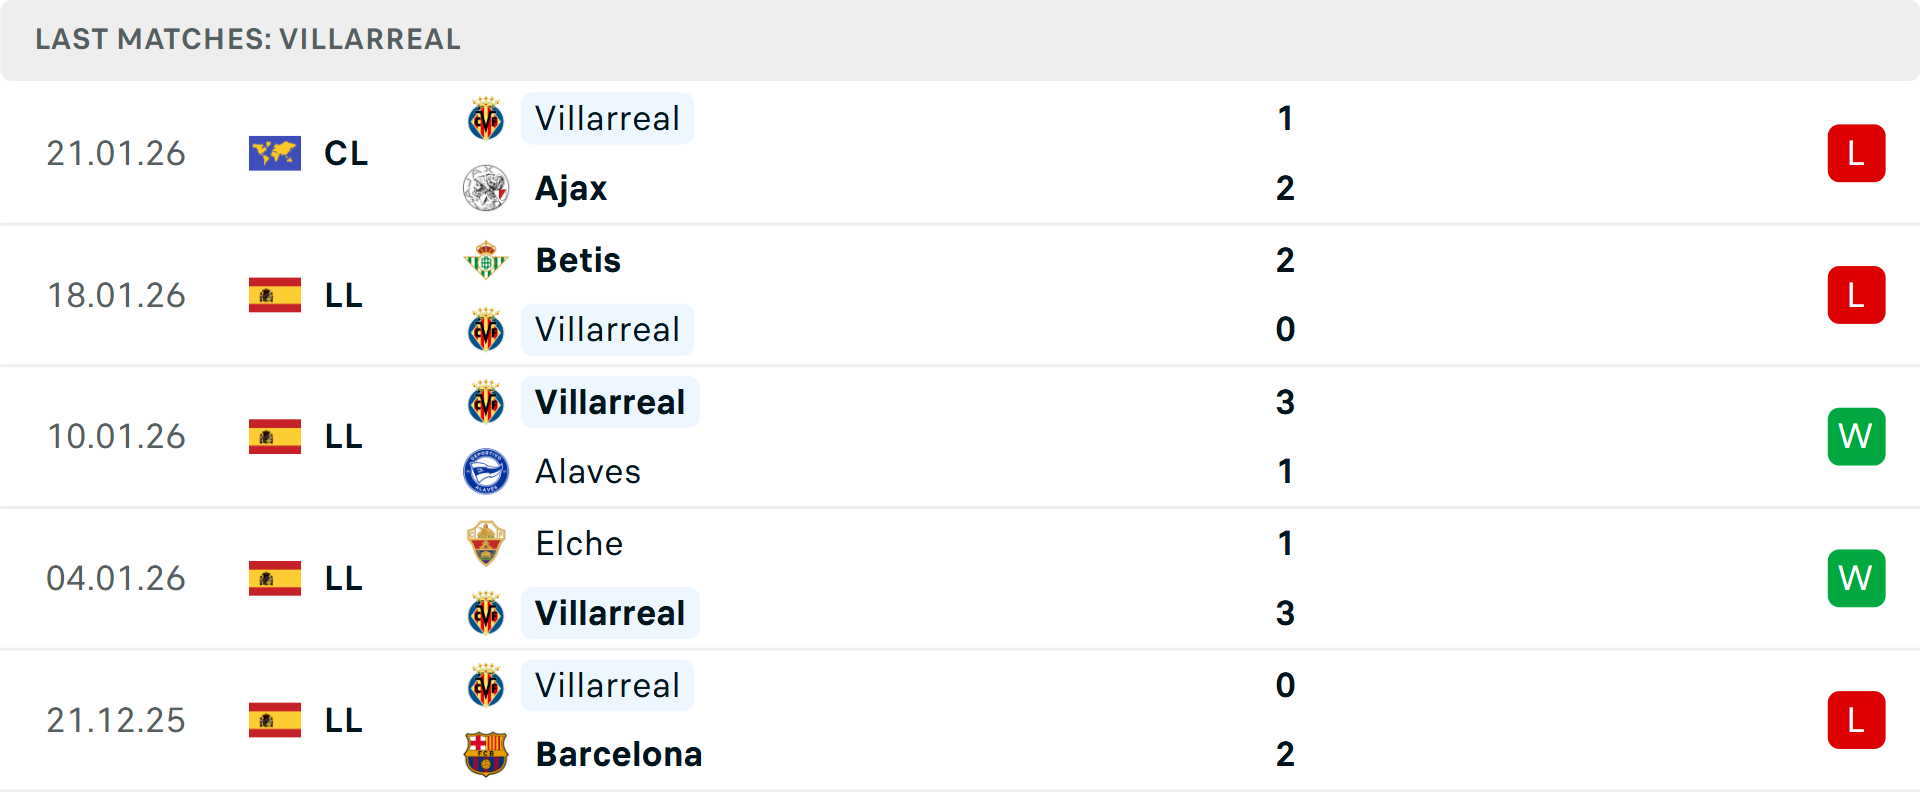Click the Champions League competition flag icon

pyautogui.click(x=275, y=153)
